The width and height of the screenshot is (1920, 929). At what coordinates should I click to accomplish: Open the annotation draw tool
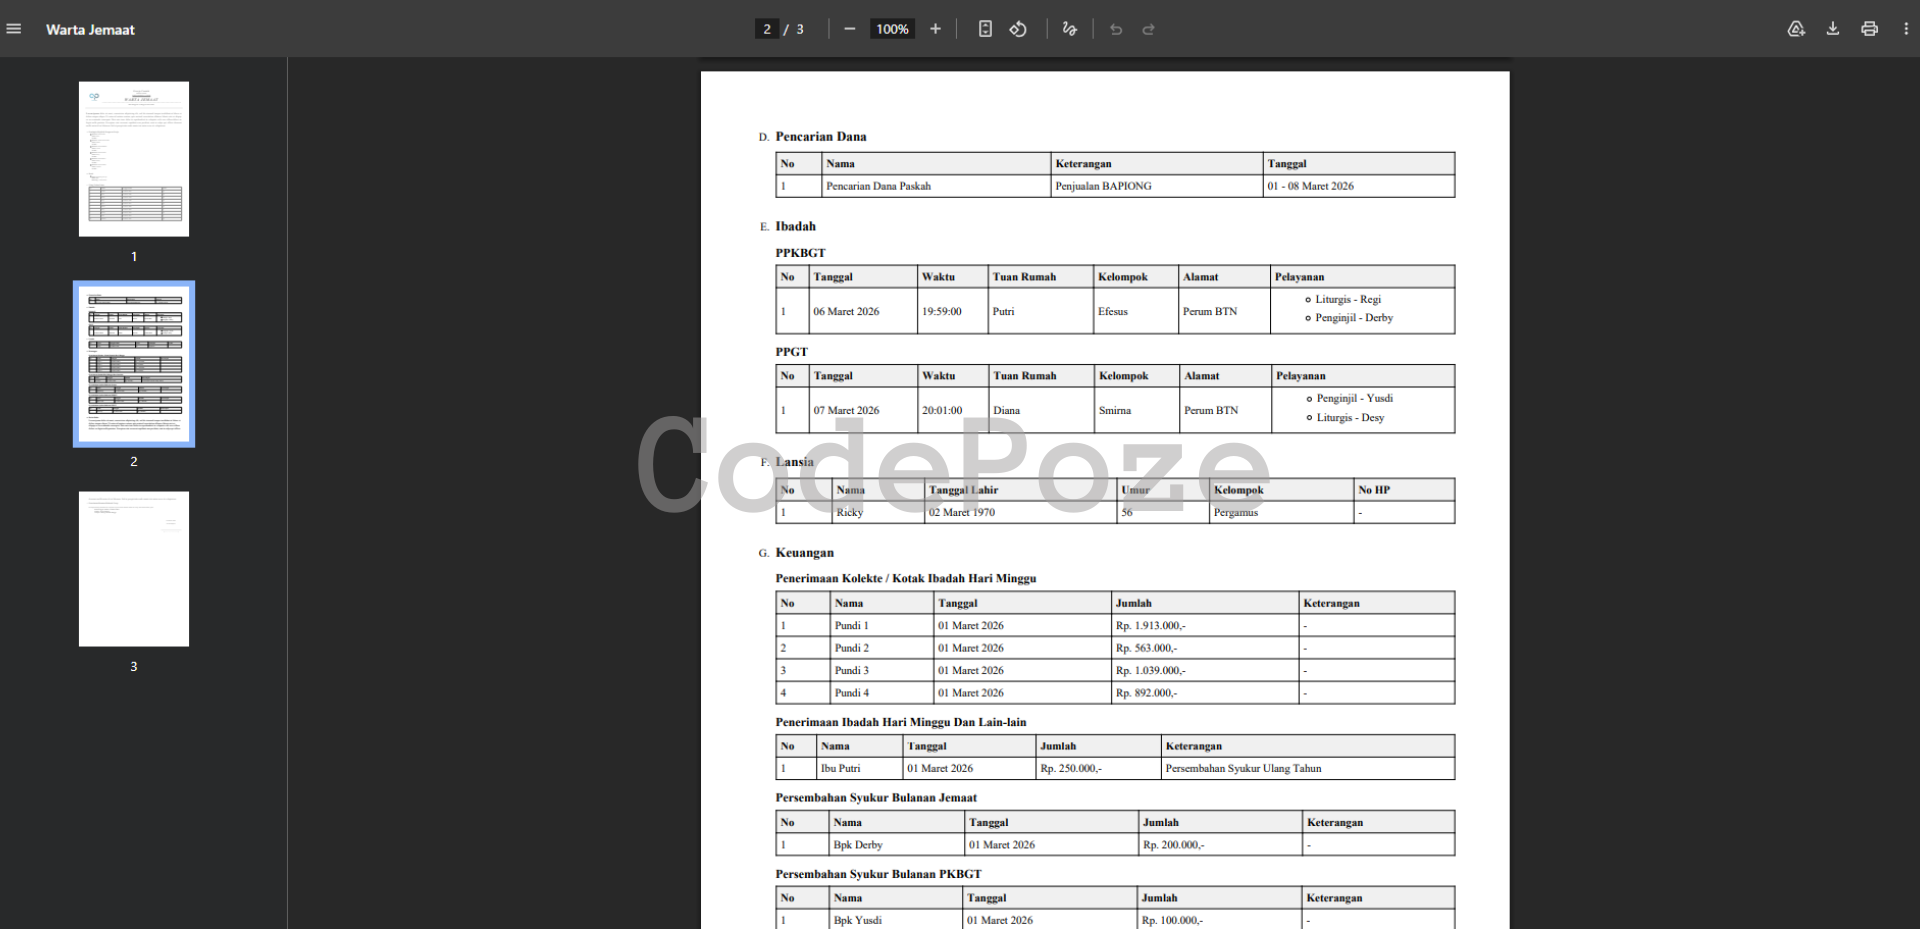[1069, 29]
